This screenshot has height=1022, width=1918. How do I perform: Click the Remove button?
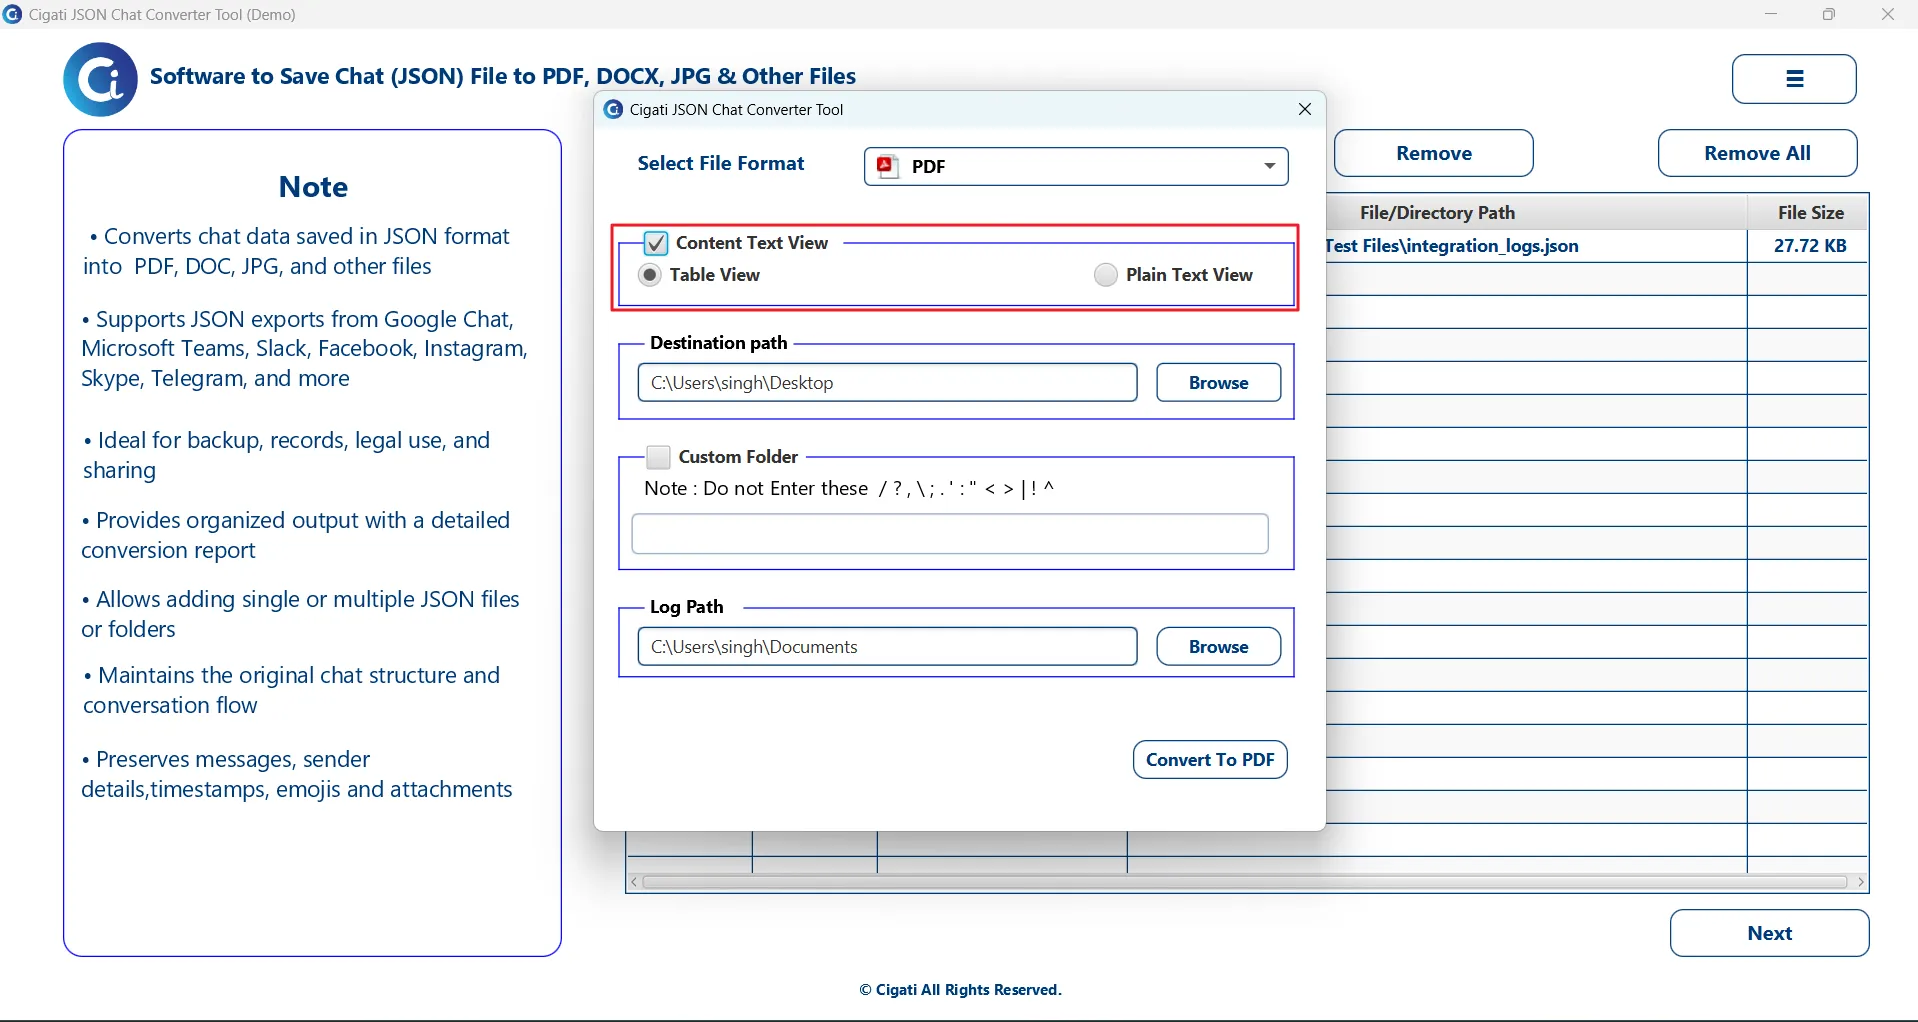pyautogui.click(x=1434, y=153)
